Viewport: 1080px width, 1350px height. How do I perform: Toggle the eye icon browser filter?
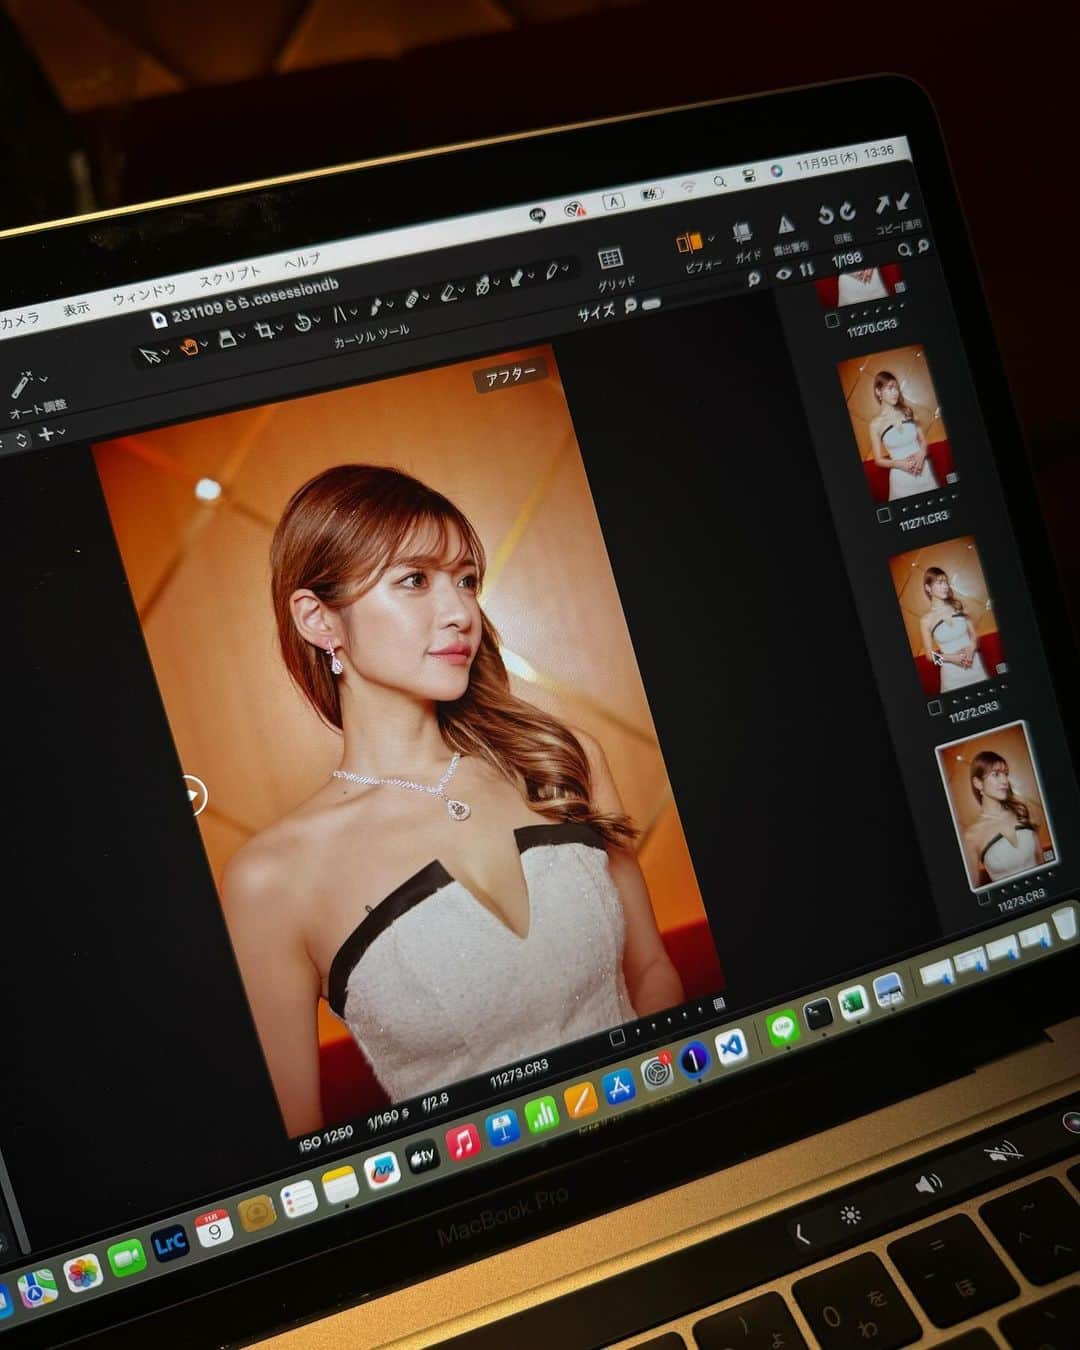[783, 274]
